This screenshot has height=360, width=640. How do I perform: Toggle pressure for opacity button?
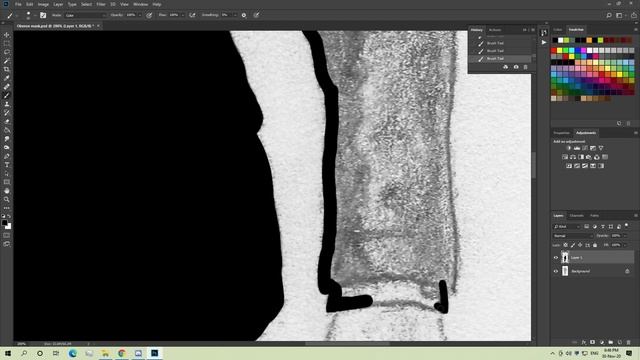149,15
